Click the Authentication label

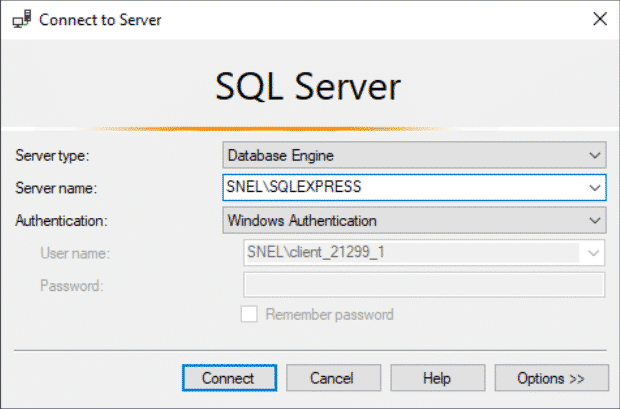click(61, 221)
